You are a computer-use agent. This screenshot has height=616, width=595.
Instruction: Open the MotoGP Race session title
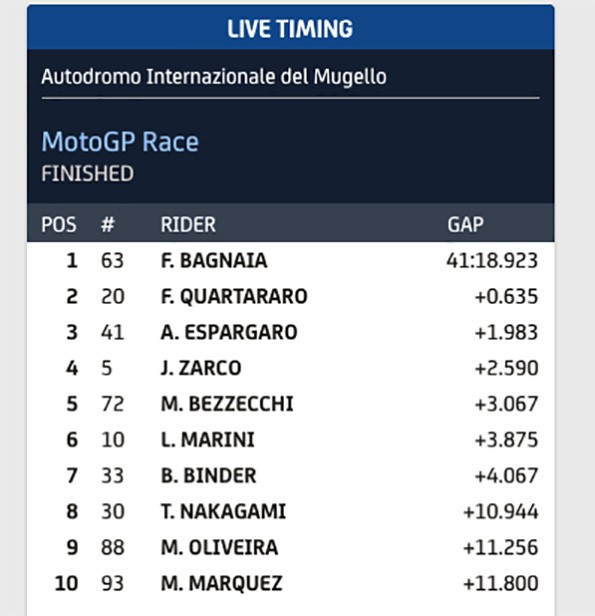(x=120, y=141)
